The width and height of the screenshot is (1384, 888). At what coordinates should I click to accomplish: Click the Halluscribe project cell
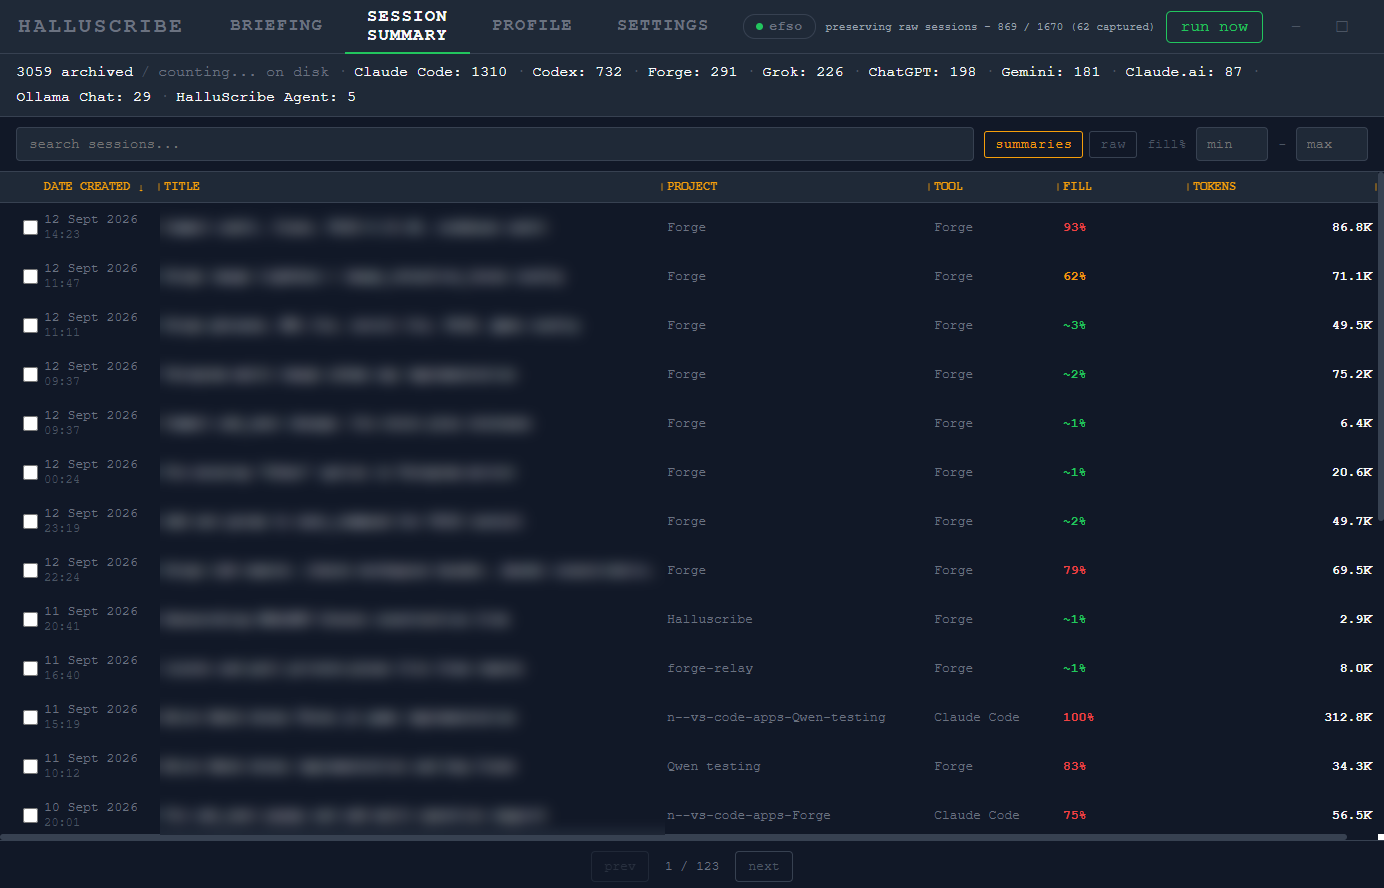[x=710, y=619]
